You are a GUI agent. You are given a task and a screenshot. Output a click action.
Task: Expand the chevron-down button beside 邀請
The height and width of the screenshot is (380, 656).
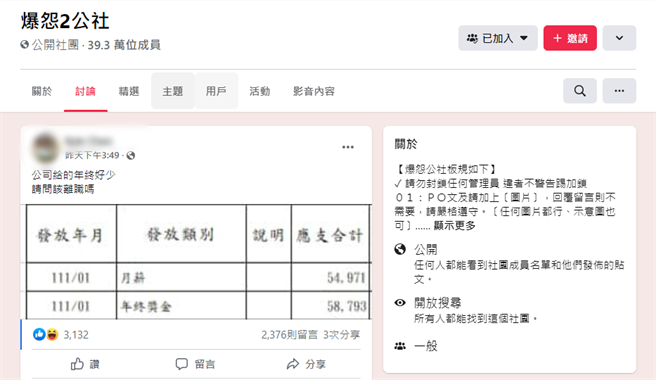coord(619,38)
